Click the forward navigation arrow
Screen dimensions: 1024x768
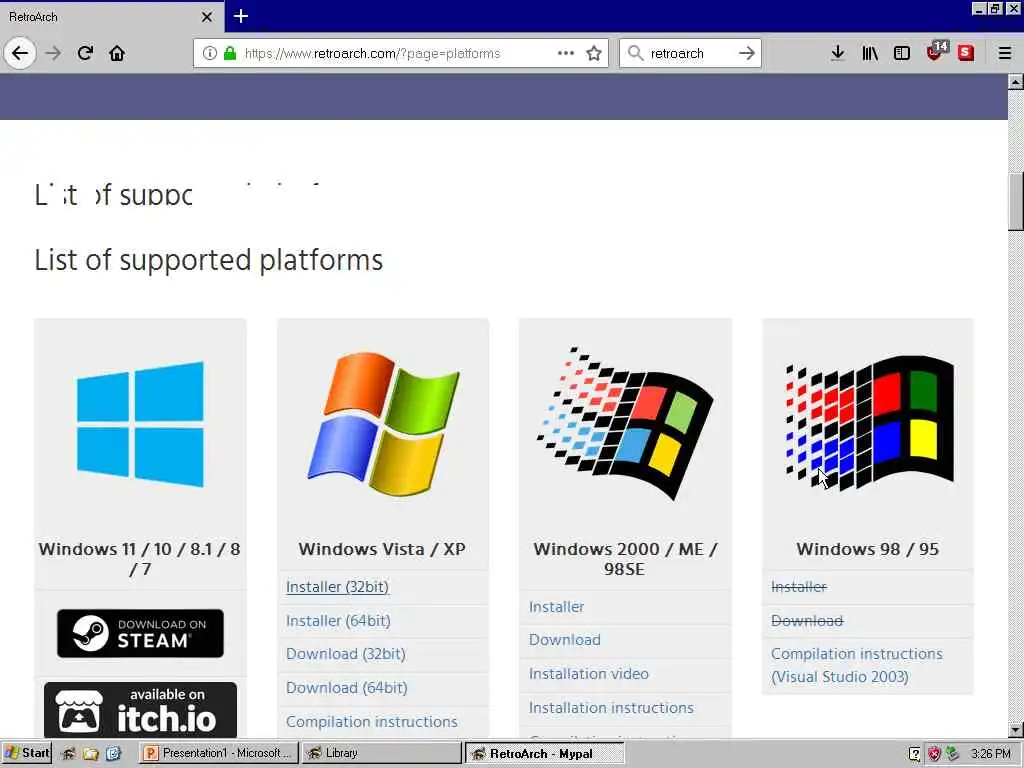coord(54,53)
